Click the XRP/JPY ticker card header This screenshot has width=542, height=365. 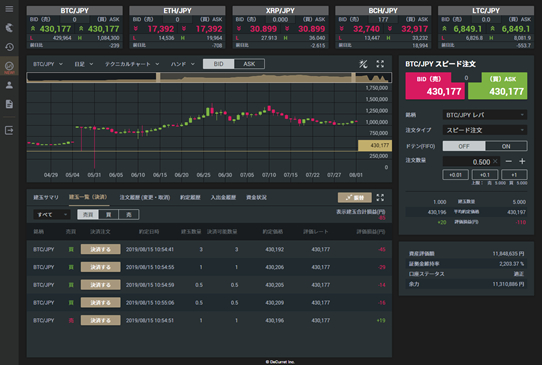pos(280,10)
